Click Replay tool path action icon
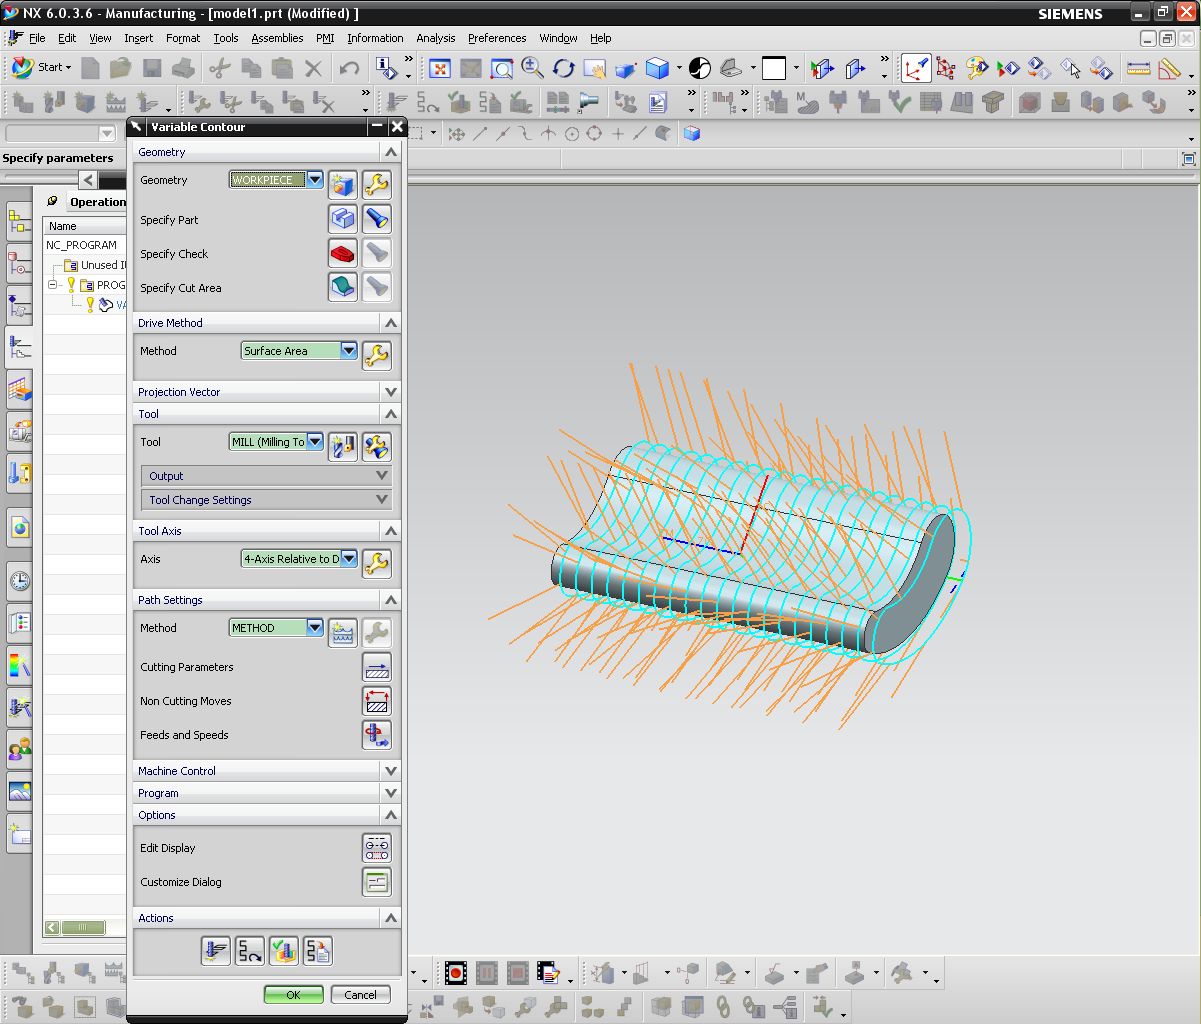The width and height of the screenshot is (1201, 1024). (x=250, y=951)
